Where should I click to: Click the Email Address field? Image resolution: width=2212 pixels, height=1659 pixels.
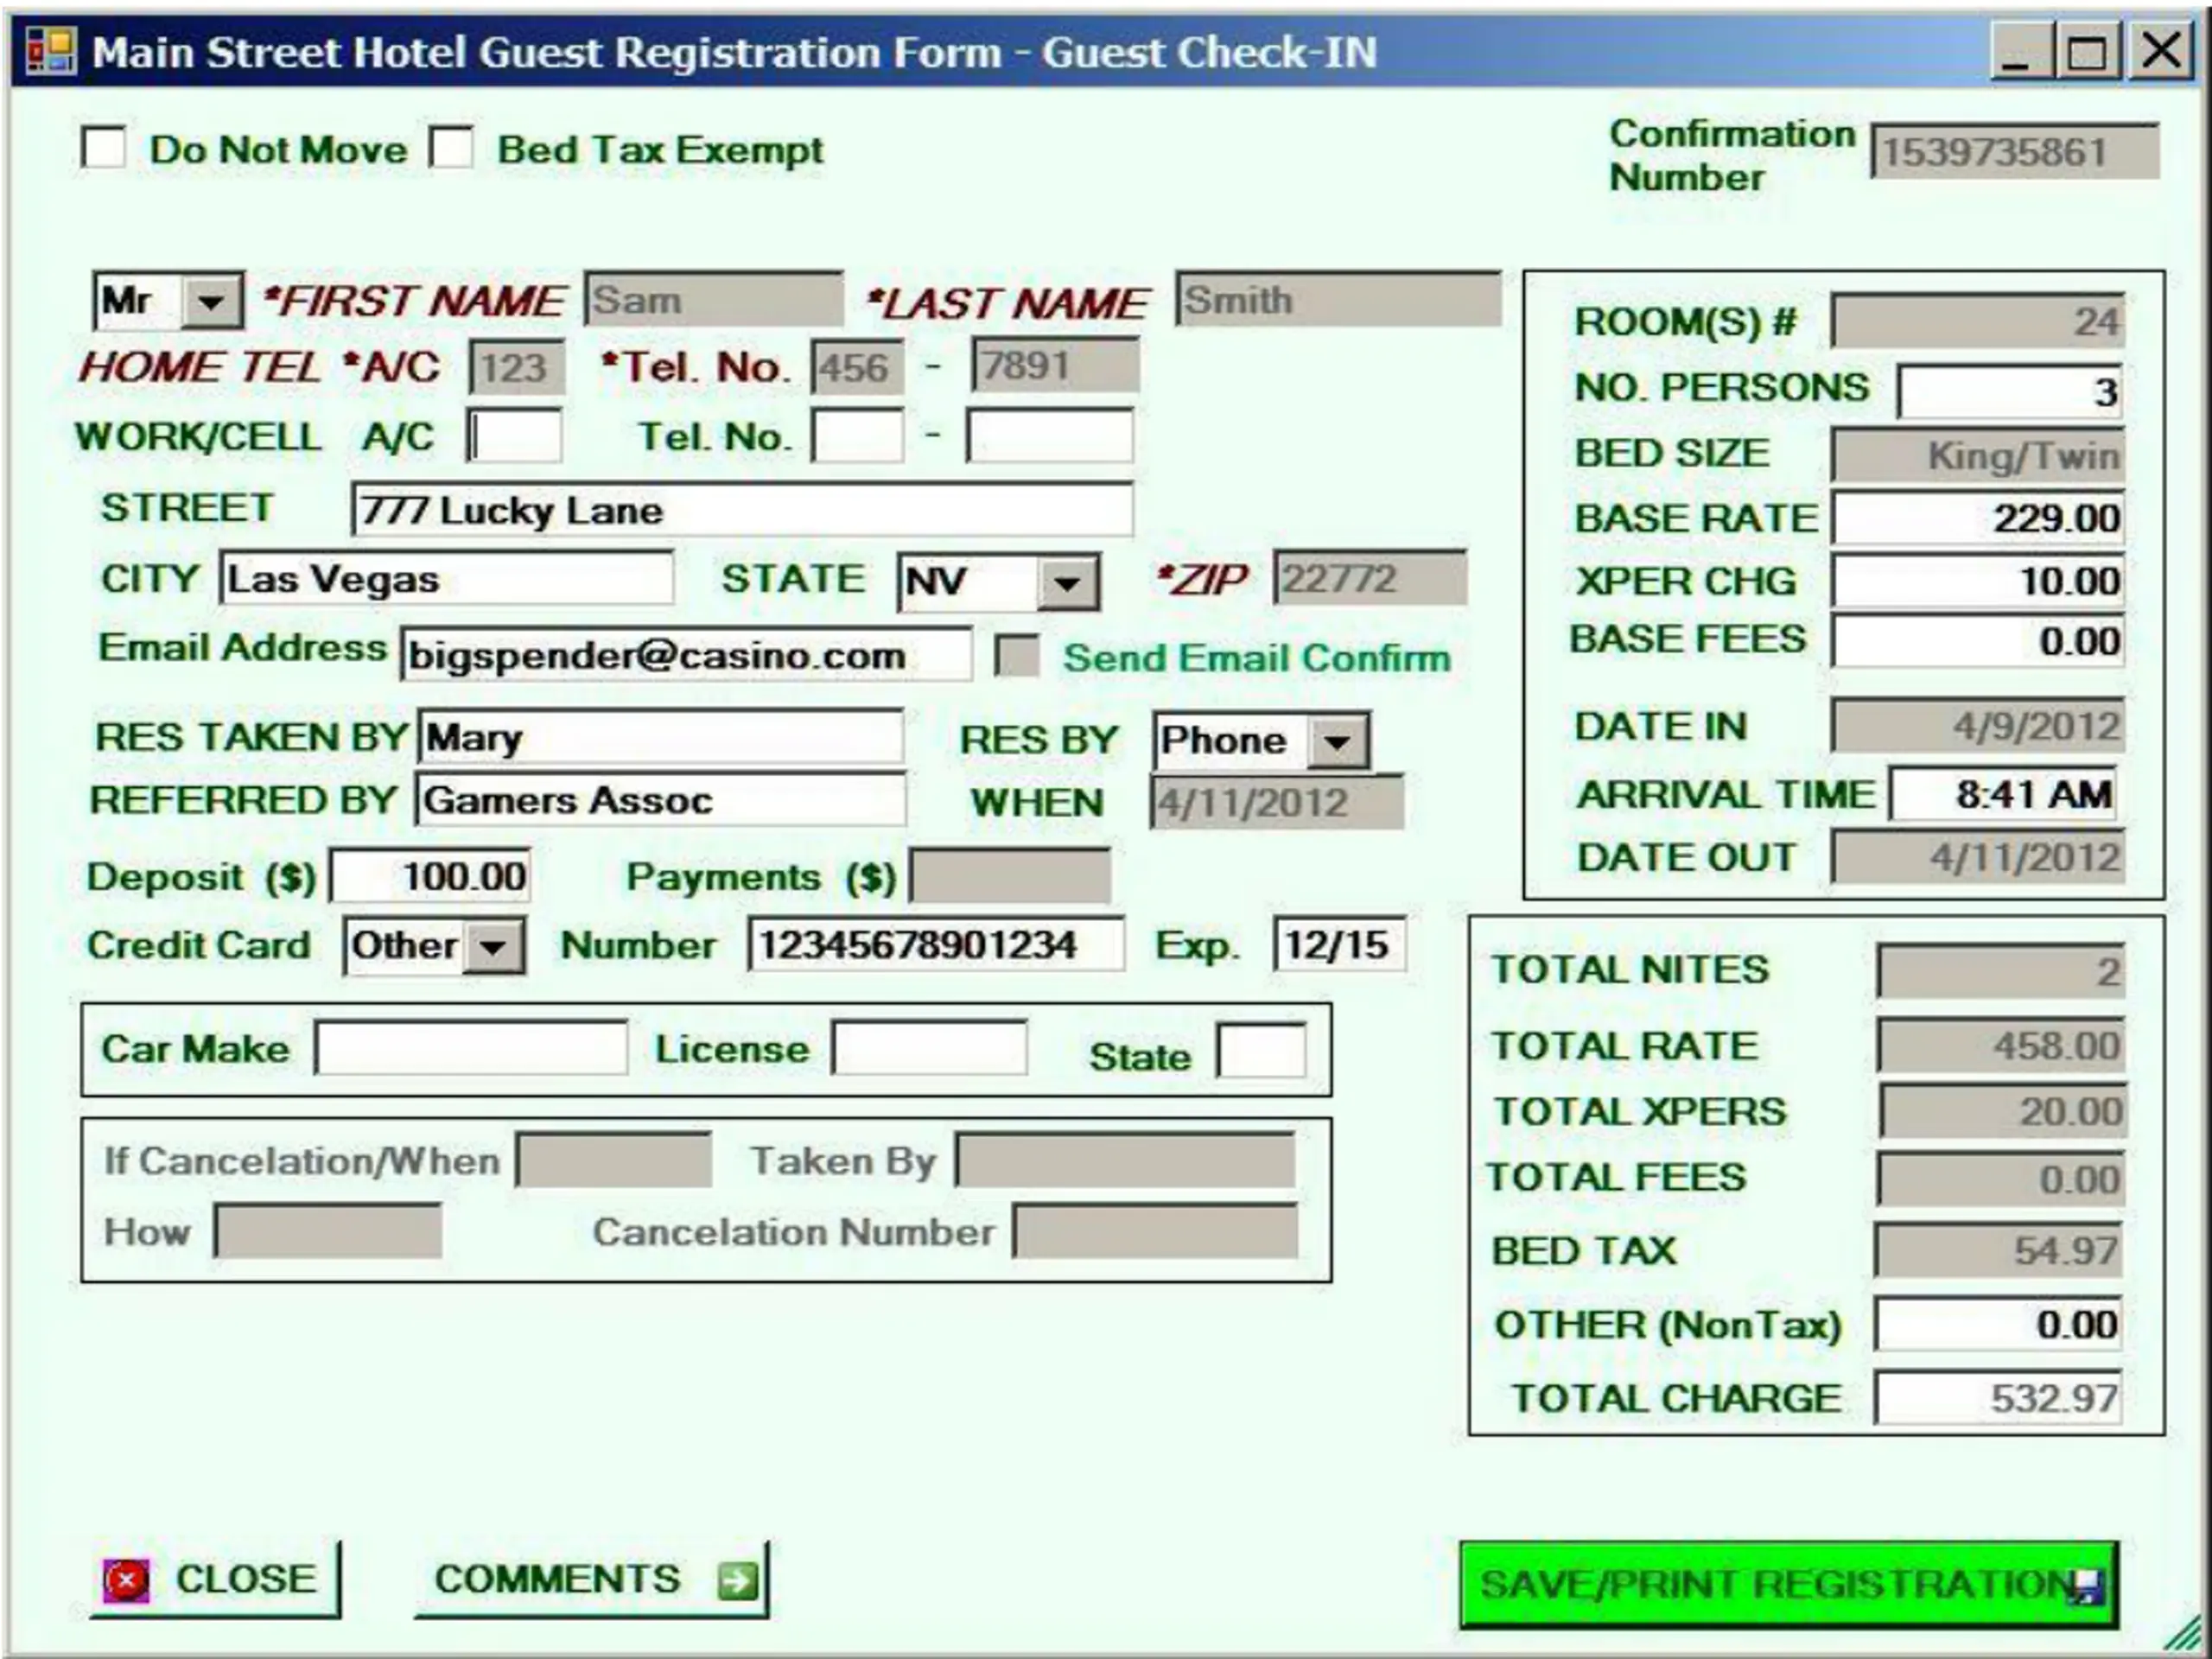tap(686, 655)
